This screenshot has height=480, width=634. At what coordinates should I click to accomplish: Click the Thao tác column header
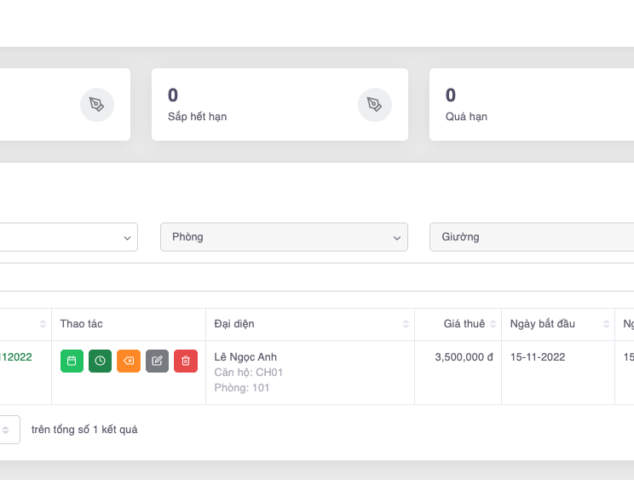[x=81, y=324]
